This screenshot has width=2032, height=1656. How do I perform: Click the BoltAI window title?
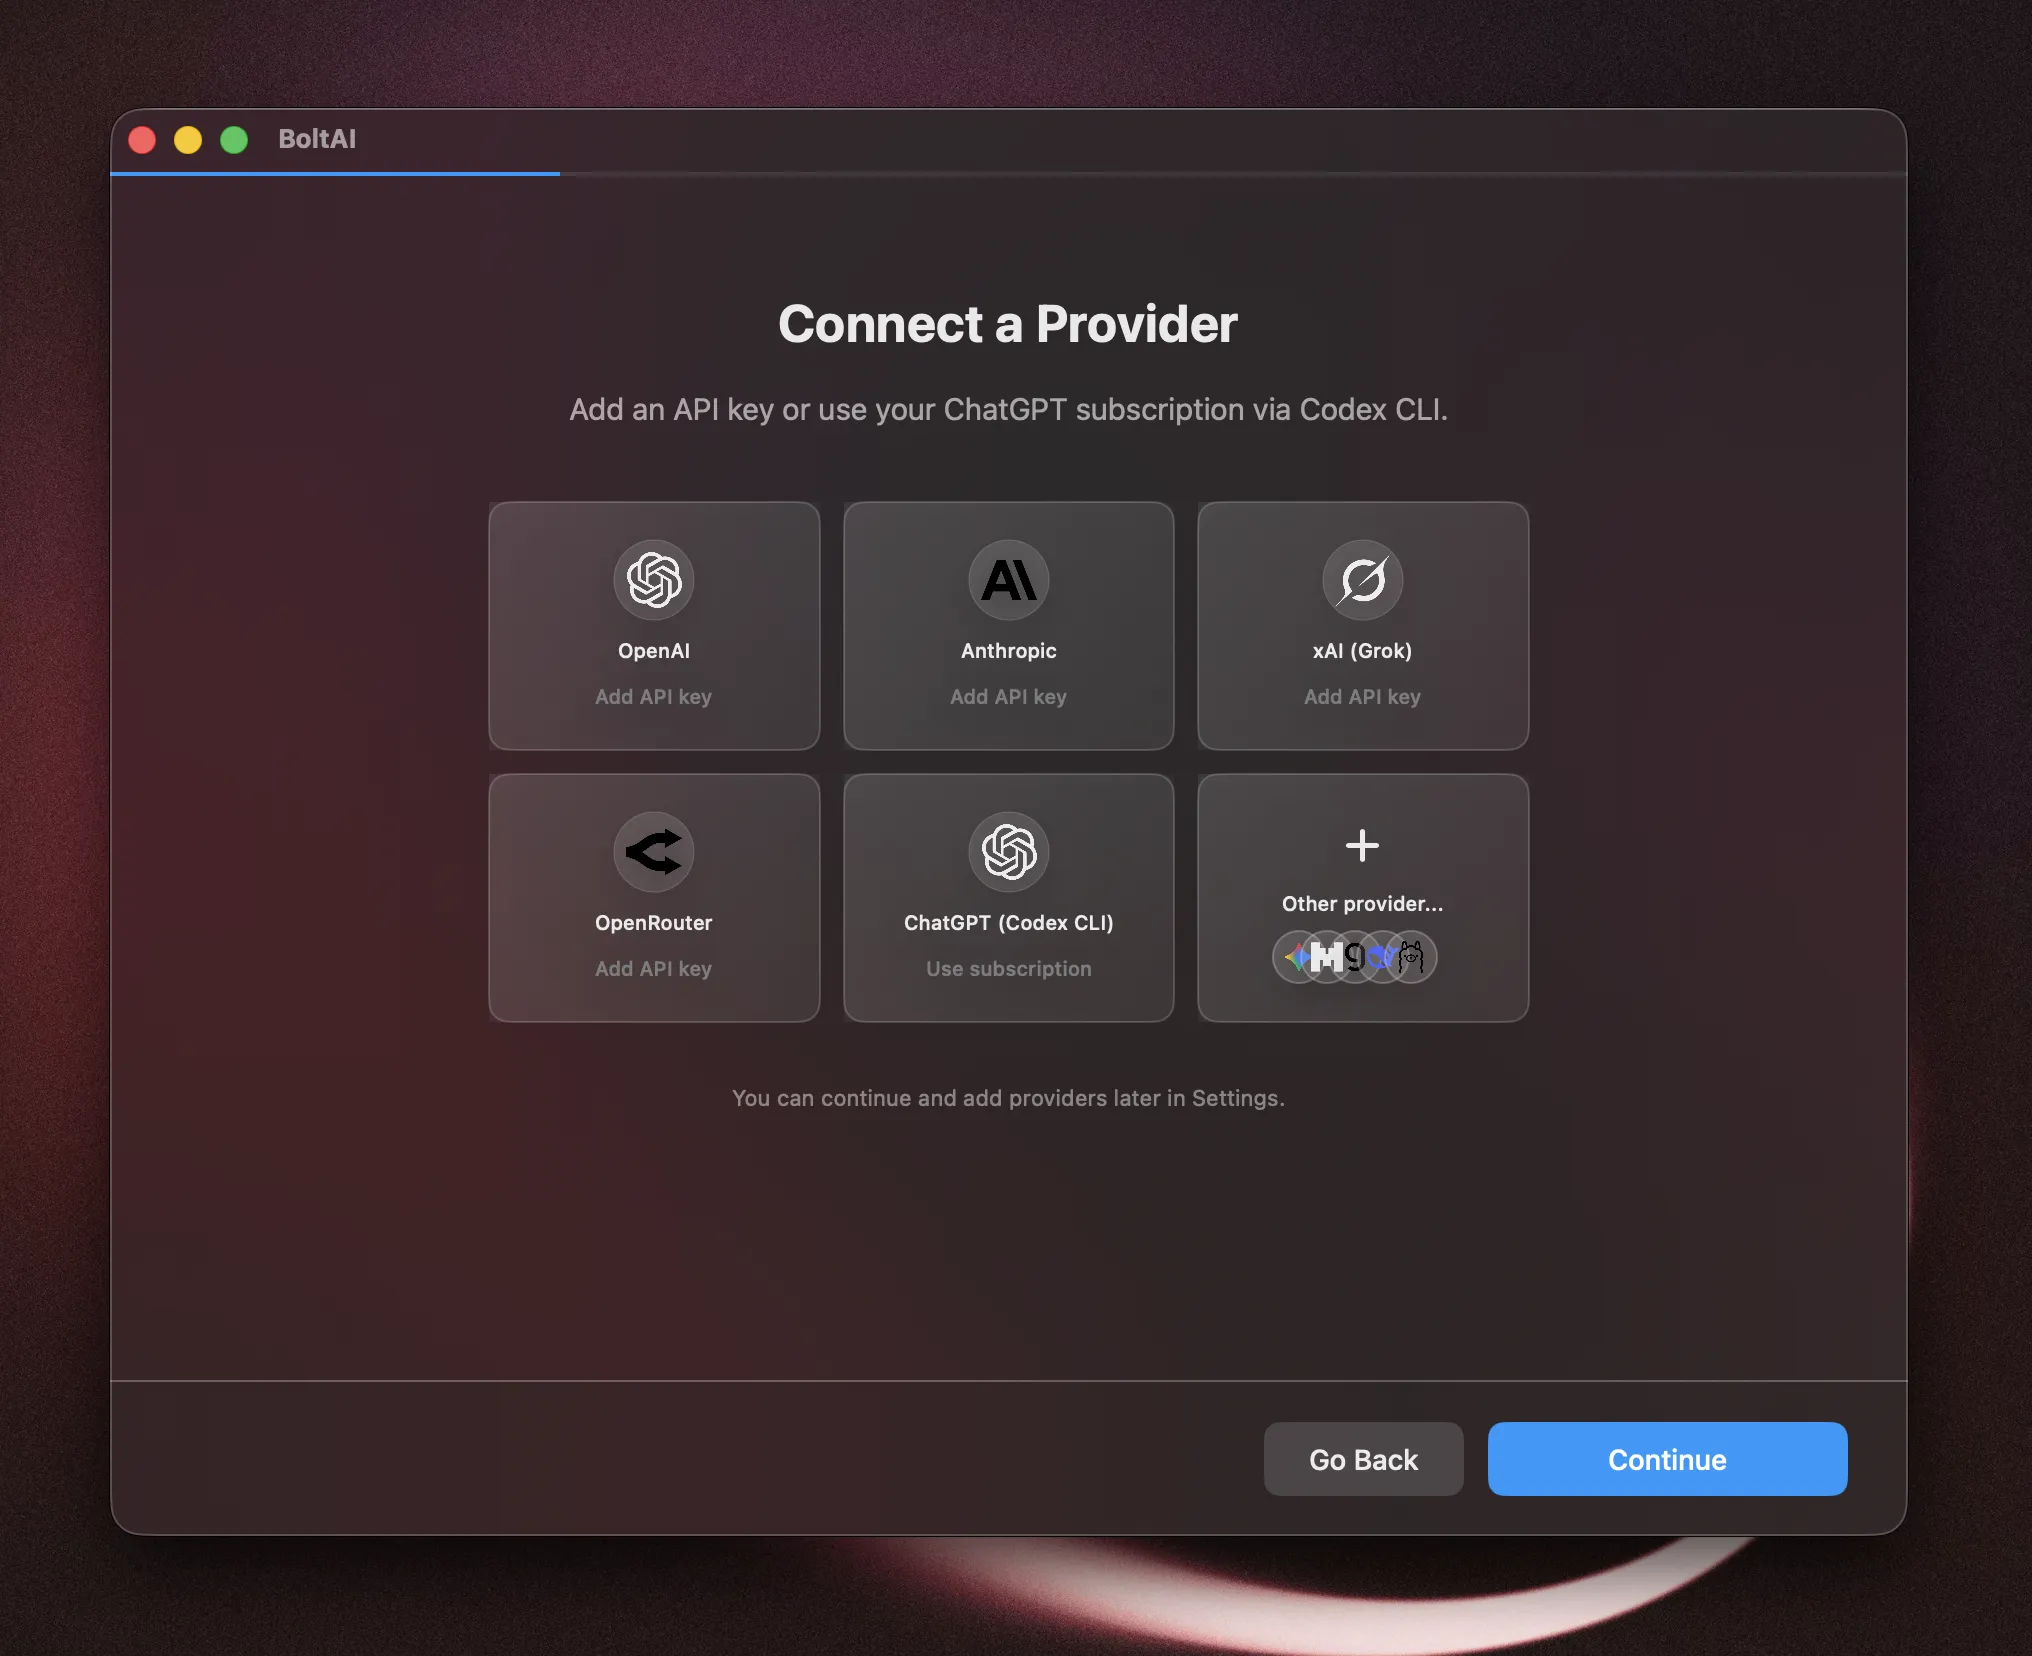317,139
